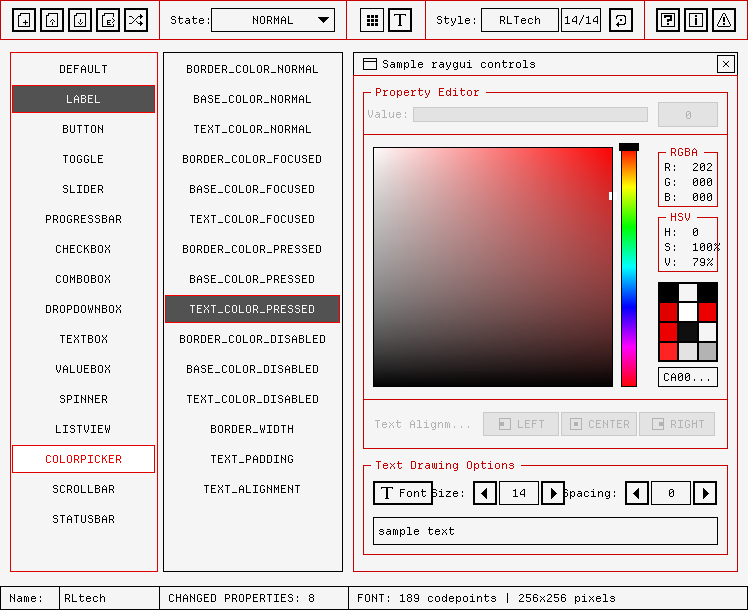The height and width of the screenshot is (610, 748).
Task: Open the Help window icon
Action: tap(668, 20)
